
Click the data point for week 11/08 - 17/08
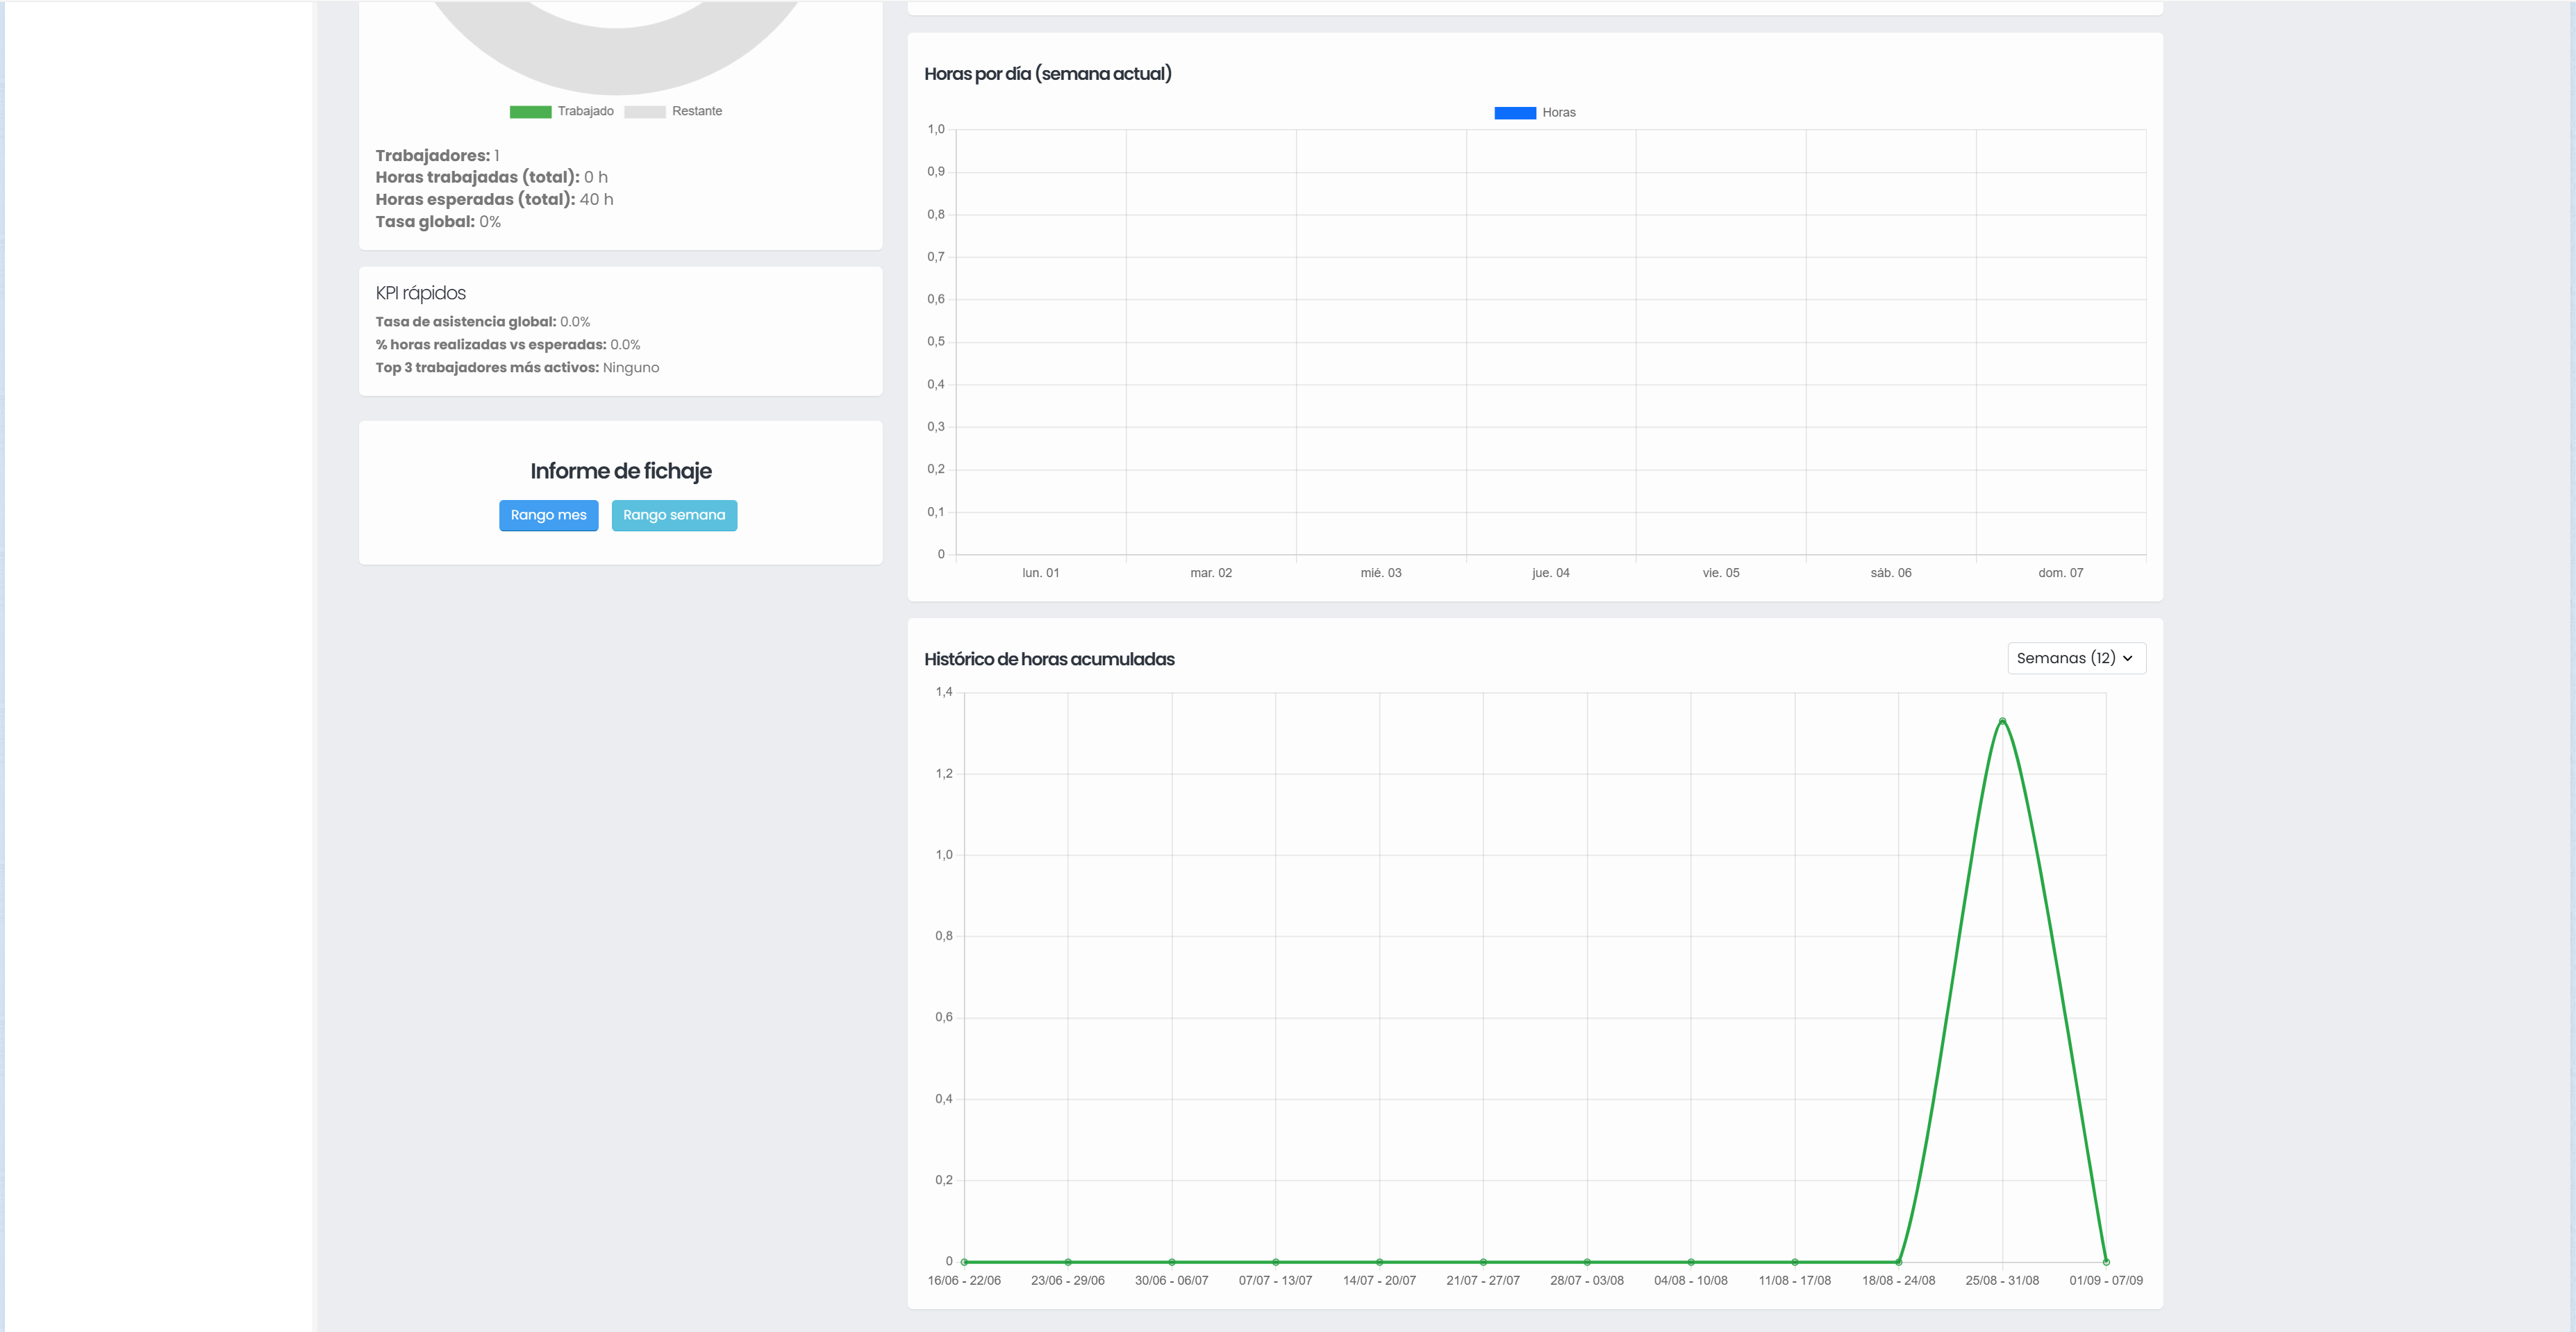tap(1795, 1262)
